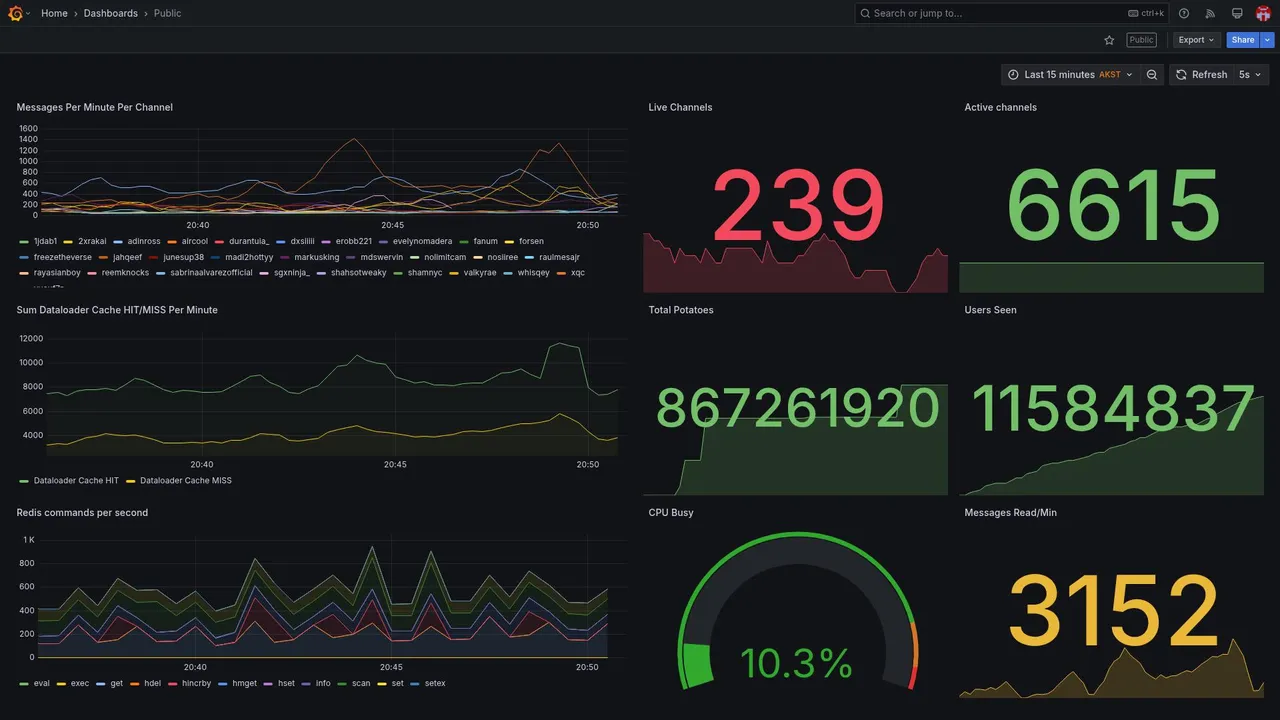Image resolution: width=1280 pixels, height=720 pixels.
Task: Click the 3152 messages value
Action: [x=1114, y=610]
